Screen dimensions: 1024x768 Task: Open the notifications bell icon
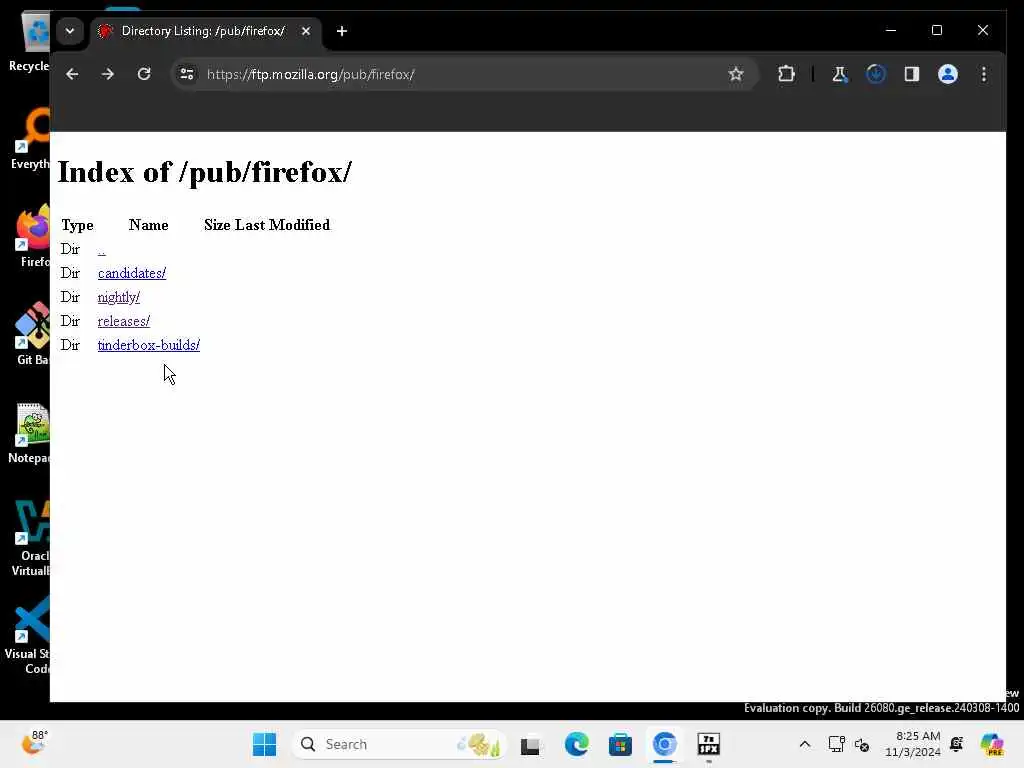(x=957, y=744)
